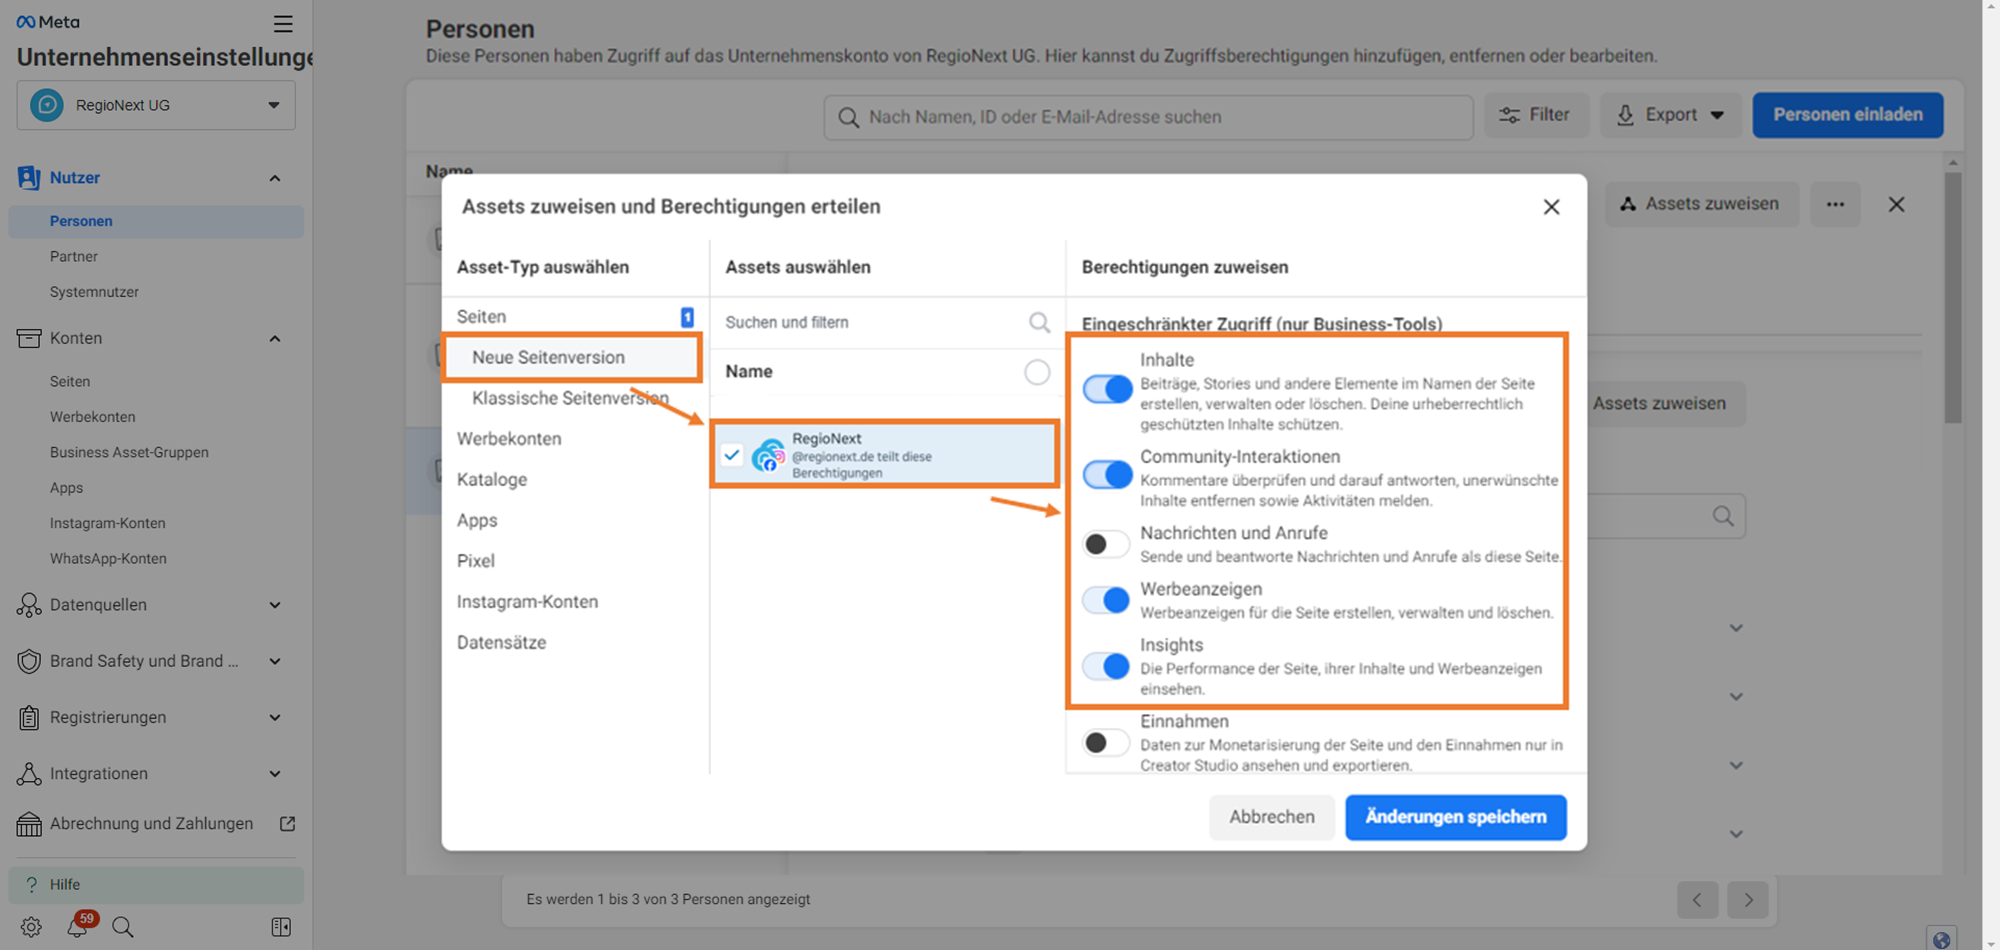Expand the Datenquellen section chevron
This screenshot has height=950, width=2000.
[275, 605]
